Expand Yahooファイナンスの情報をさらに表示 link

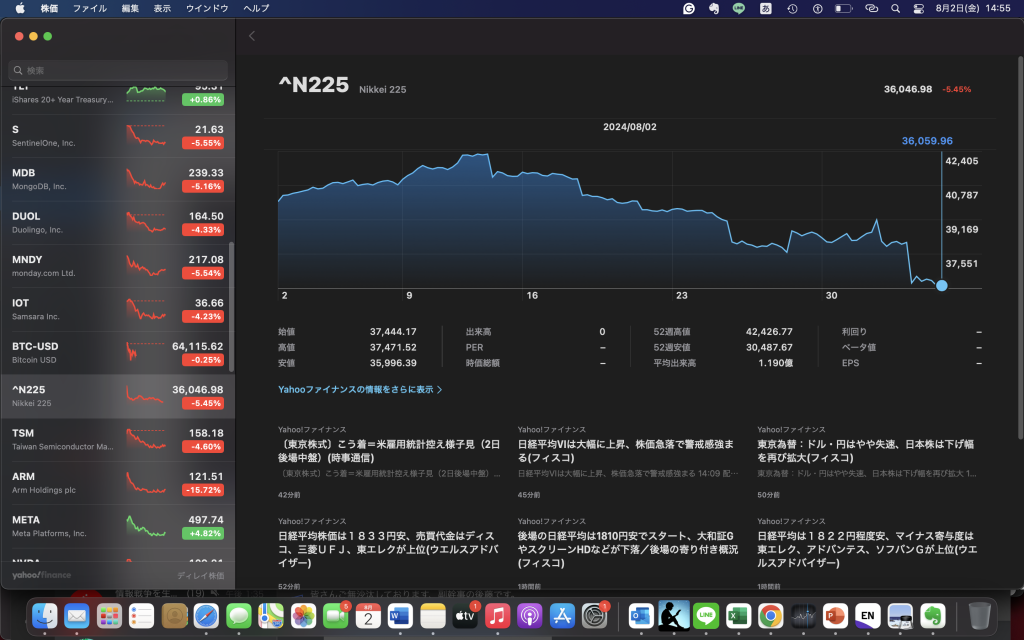point(360,389)
